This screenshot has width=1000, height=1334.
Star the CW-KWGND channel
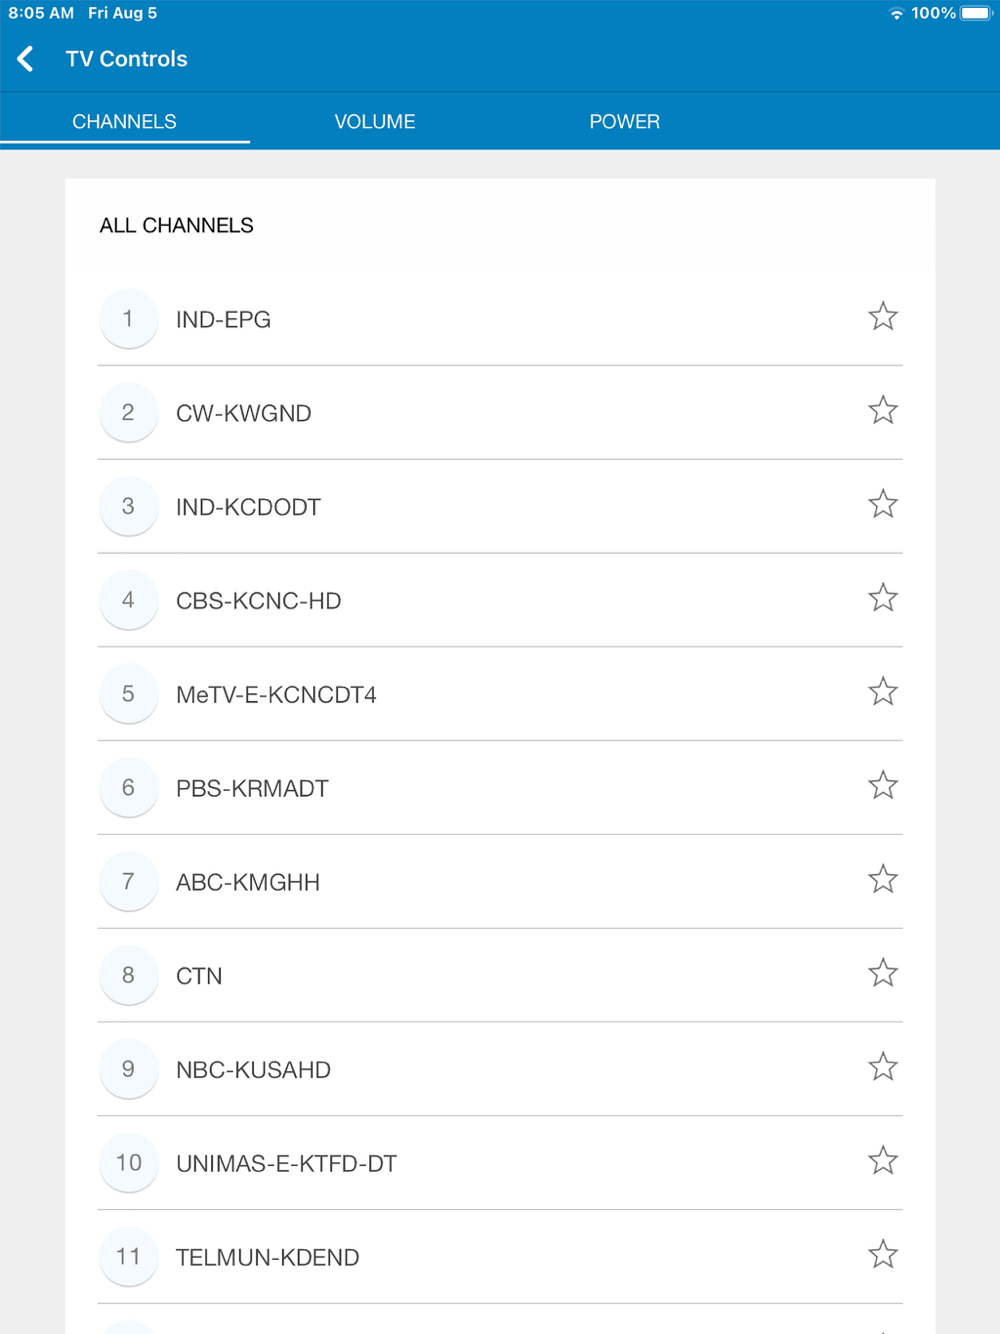(x=882, y=411)
